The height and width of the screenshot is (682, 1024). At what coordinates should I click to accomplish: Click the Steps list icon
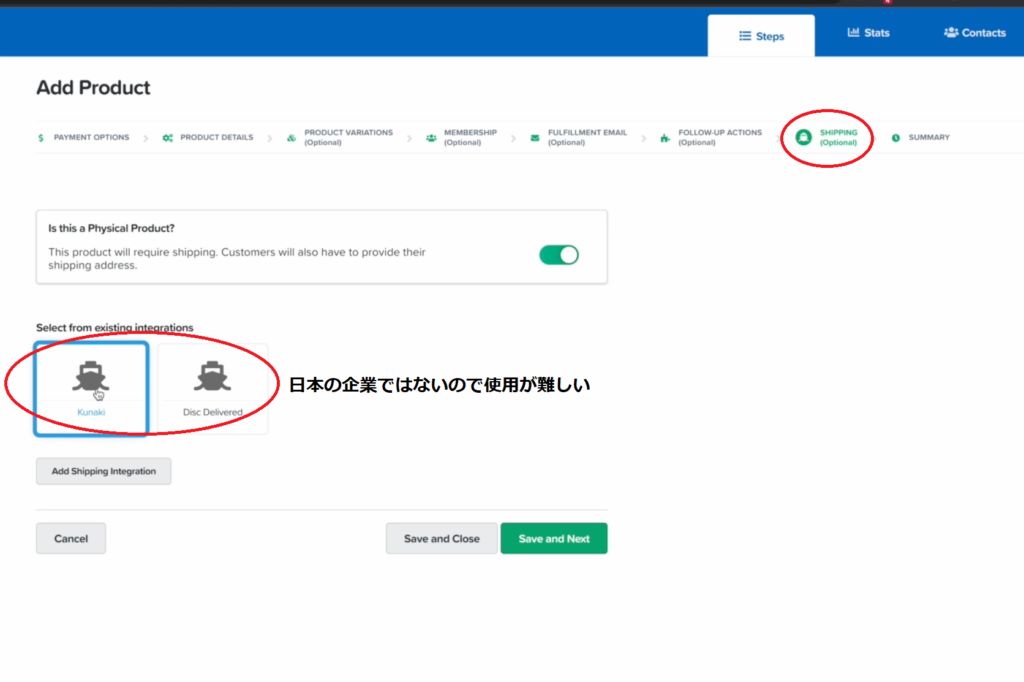click(x=744, y=36)
